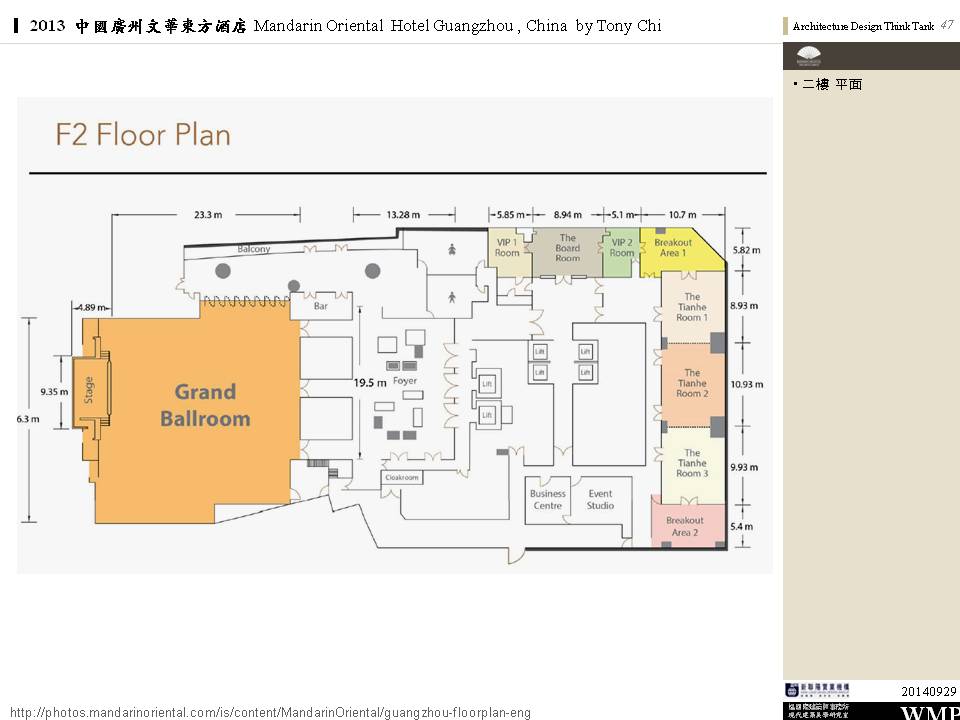Select the yellow Breakout Area 1 room

click(x=673, y=248)
